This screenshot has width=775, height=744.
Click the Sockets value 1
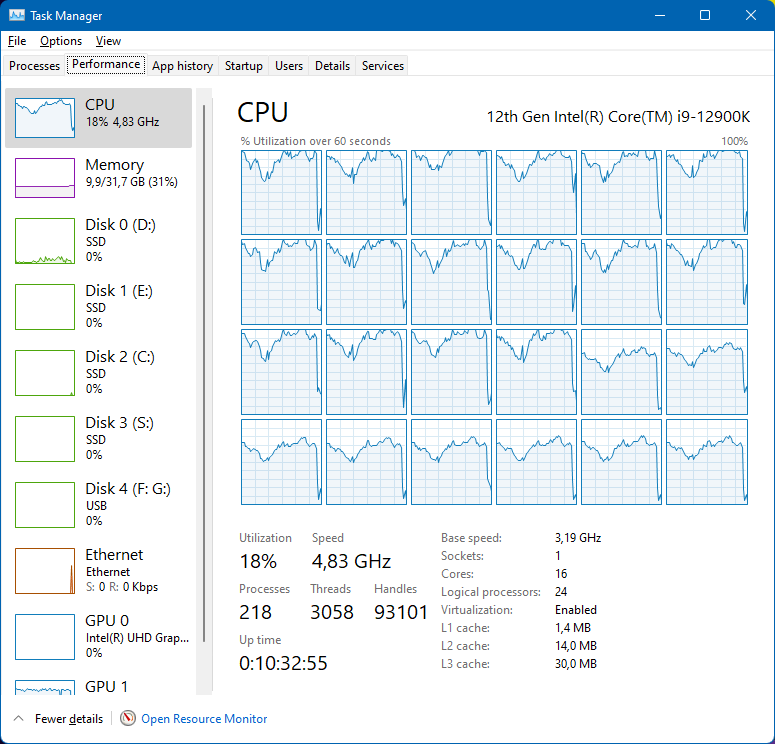point(558,556)
